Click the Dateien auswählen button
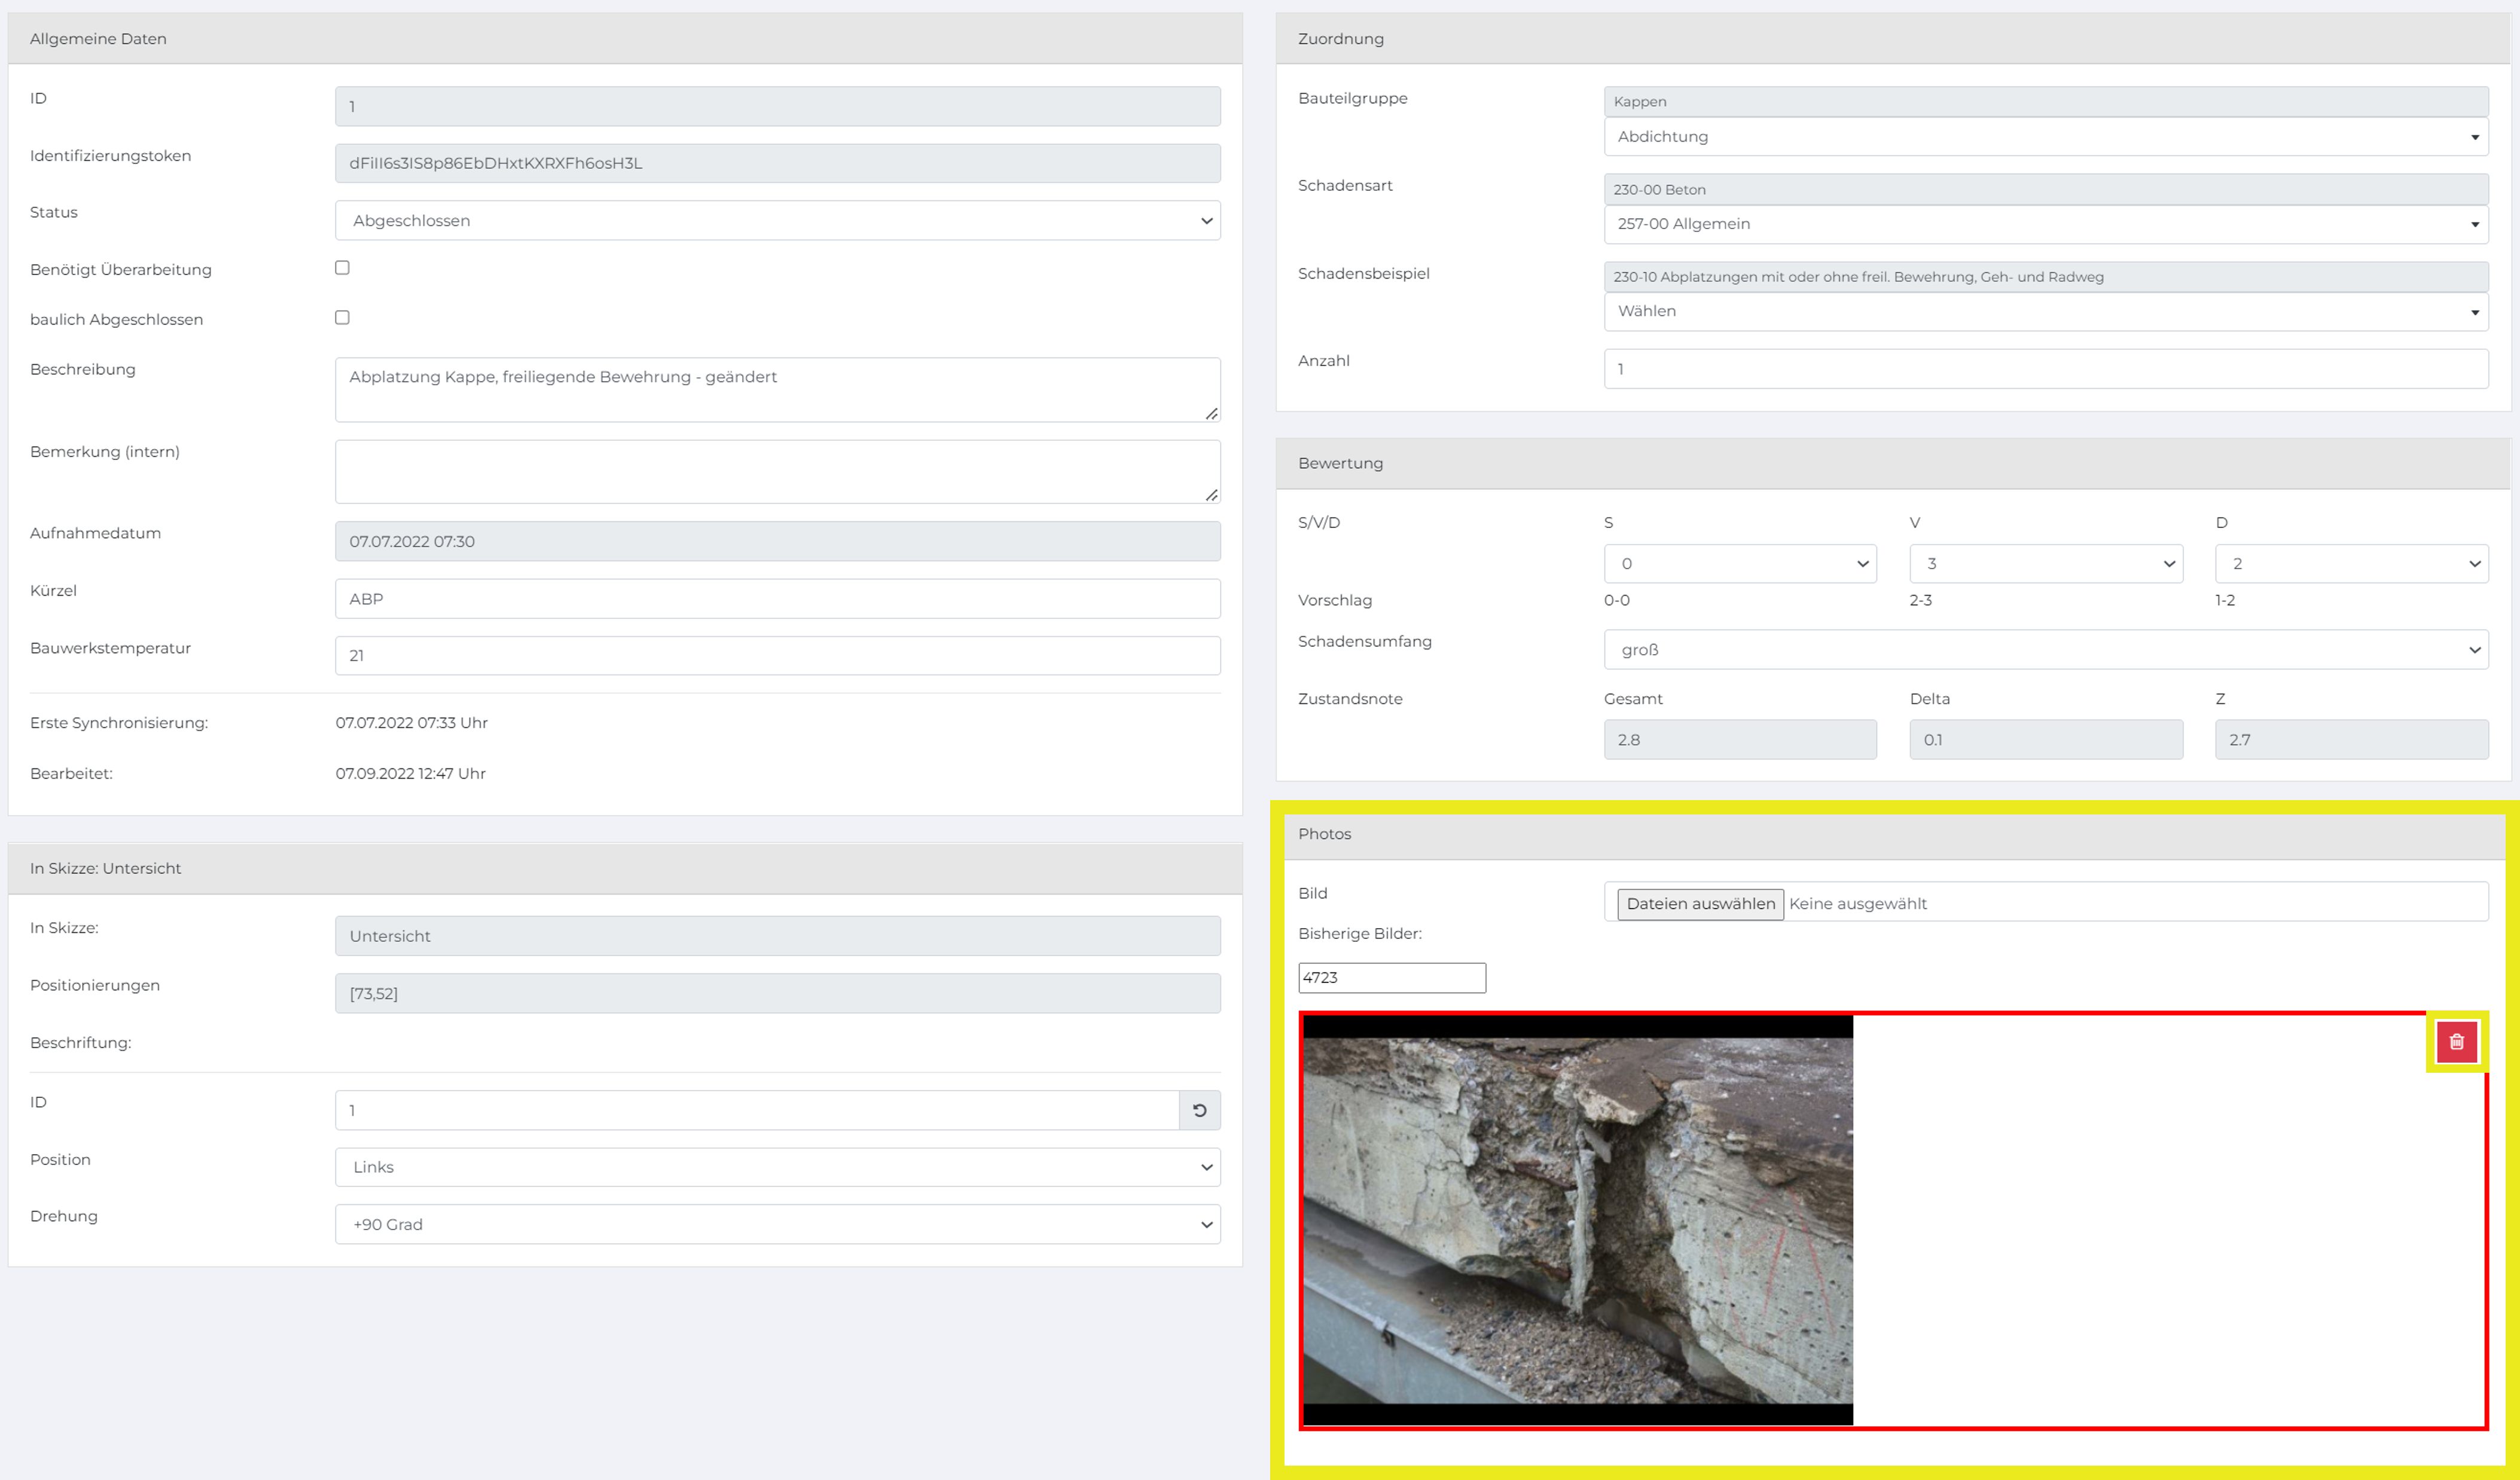This screenshot has height=1480, width=2520. coord(1700,904)
